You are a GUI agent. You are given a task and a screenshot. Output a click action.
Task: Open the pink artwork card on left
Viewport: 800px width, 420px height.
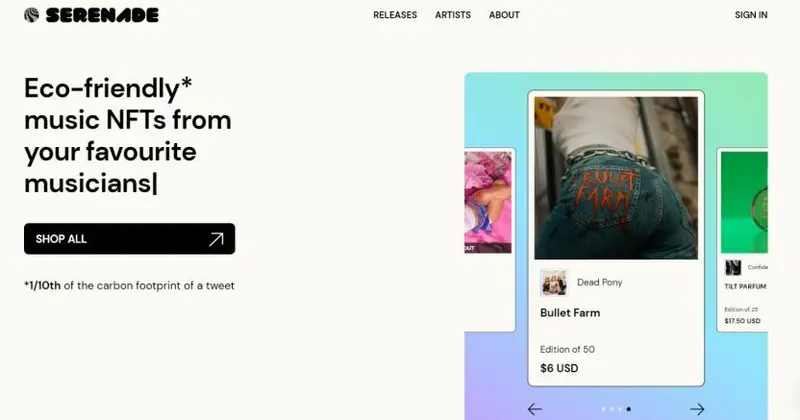pyautogui.click(x=490, y=240)
